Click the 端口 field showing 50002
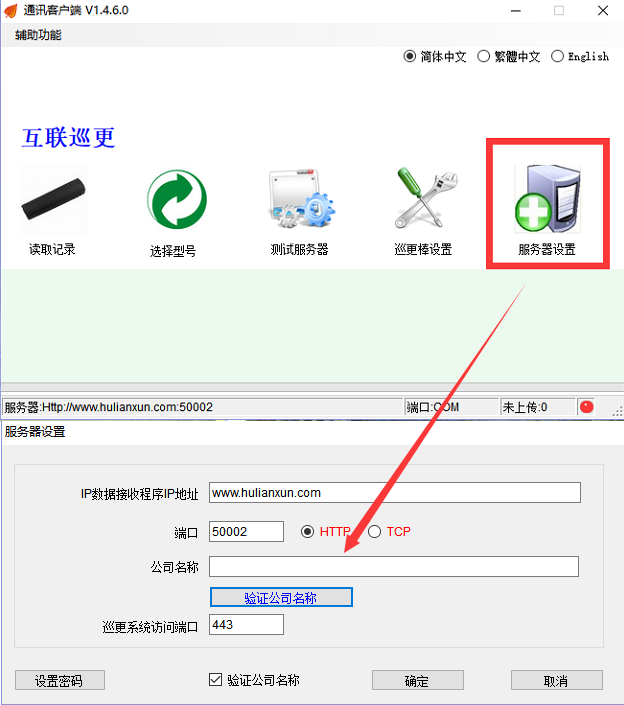Screen dimensions: 624x705 pyautogui.click(x=246, y=532)
